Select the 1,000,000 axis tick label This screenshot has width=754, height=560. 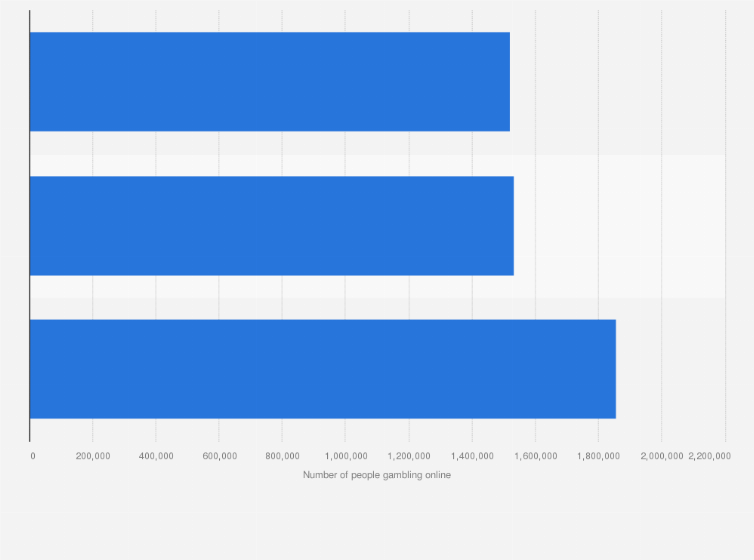(x=345, y=456)
